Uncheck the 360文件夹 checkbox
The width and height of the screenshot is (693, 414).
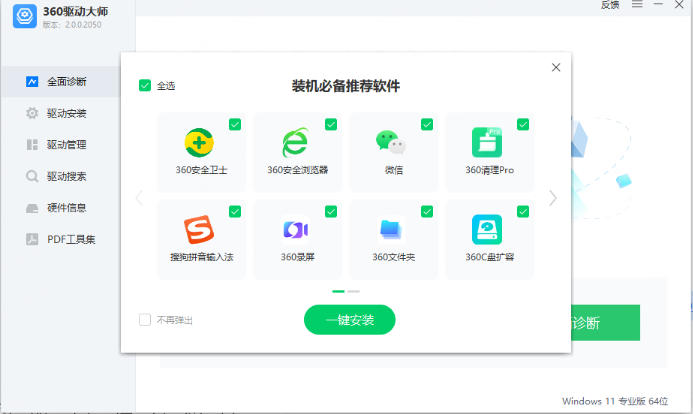(x=427, y=212)
